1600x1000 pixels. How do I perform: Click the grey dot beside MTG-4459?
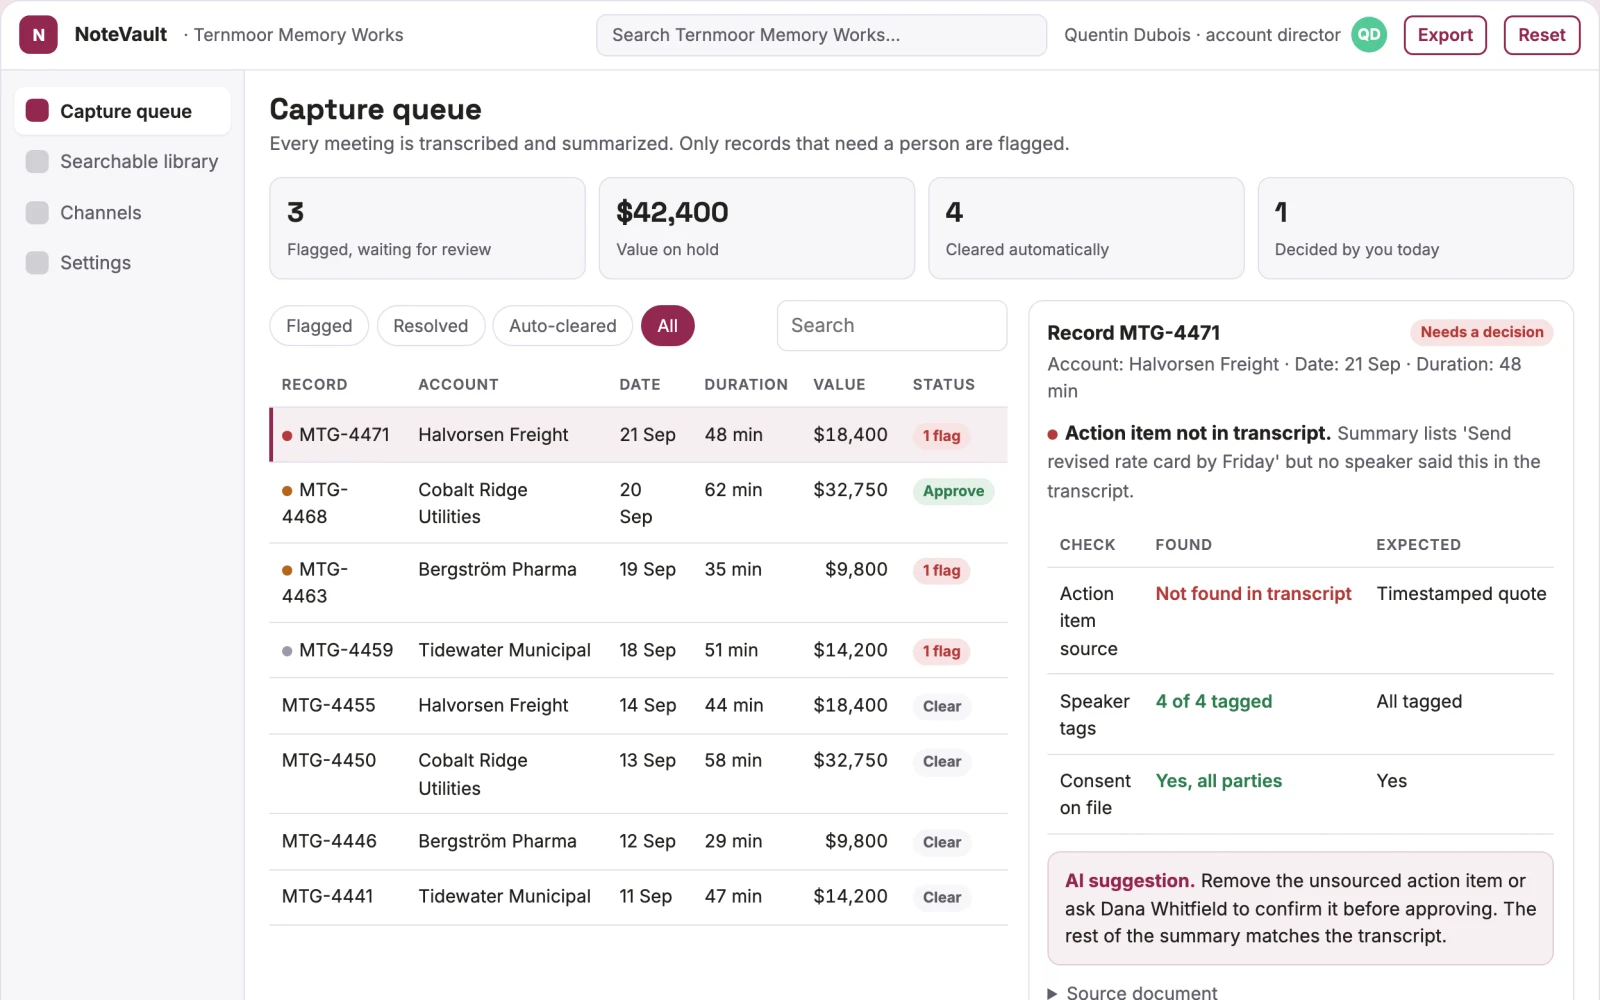point(287,651)
